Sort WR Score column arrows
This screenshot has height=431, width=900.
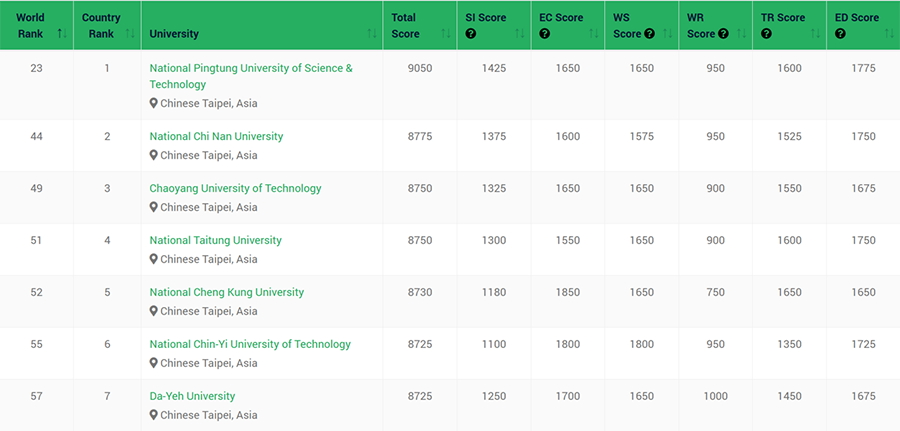click(x=742, y=34)
